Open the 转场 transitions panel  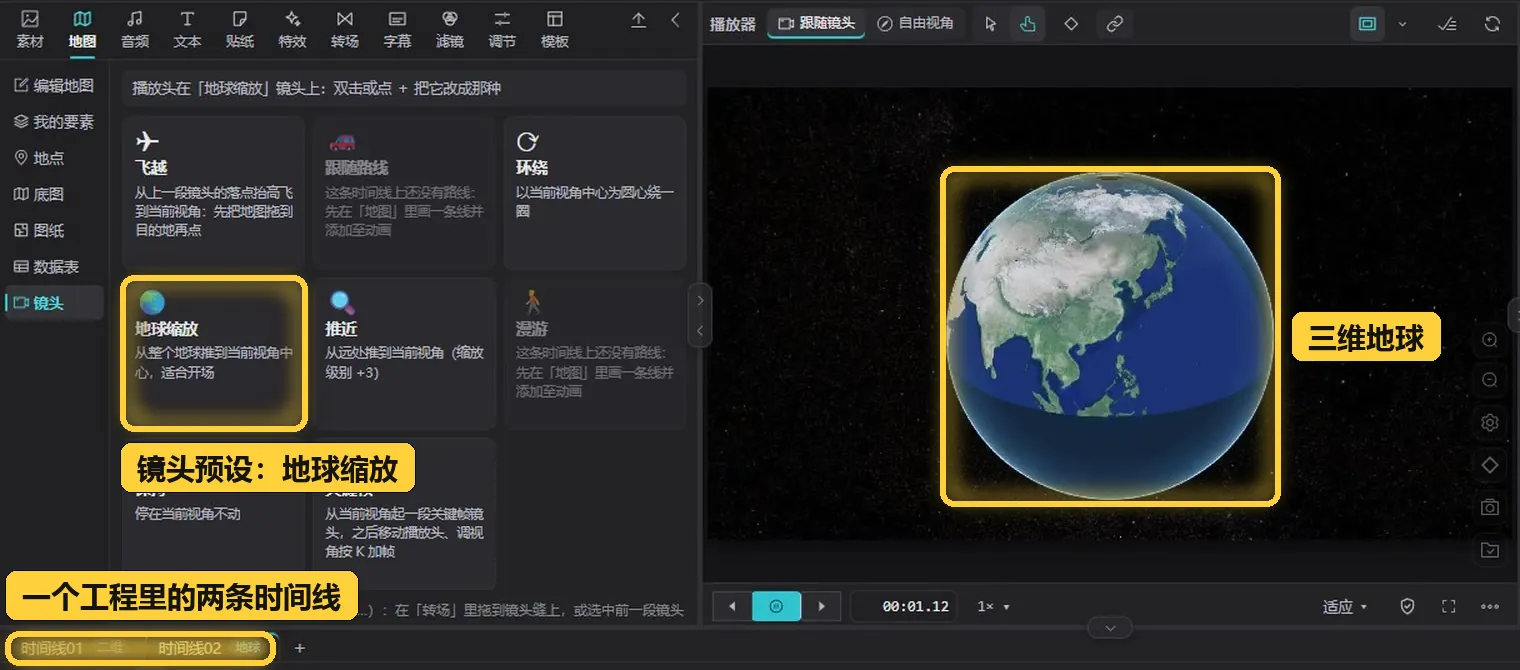pos(345,29)
